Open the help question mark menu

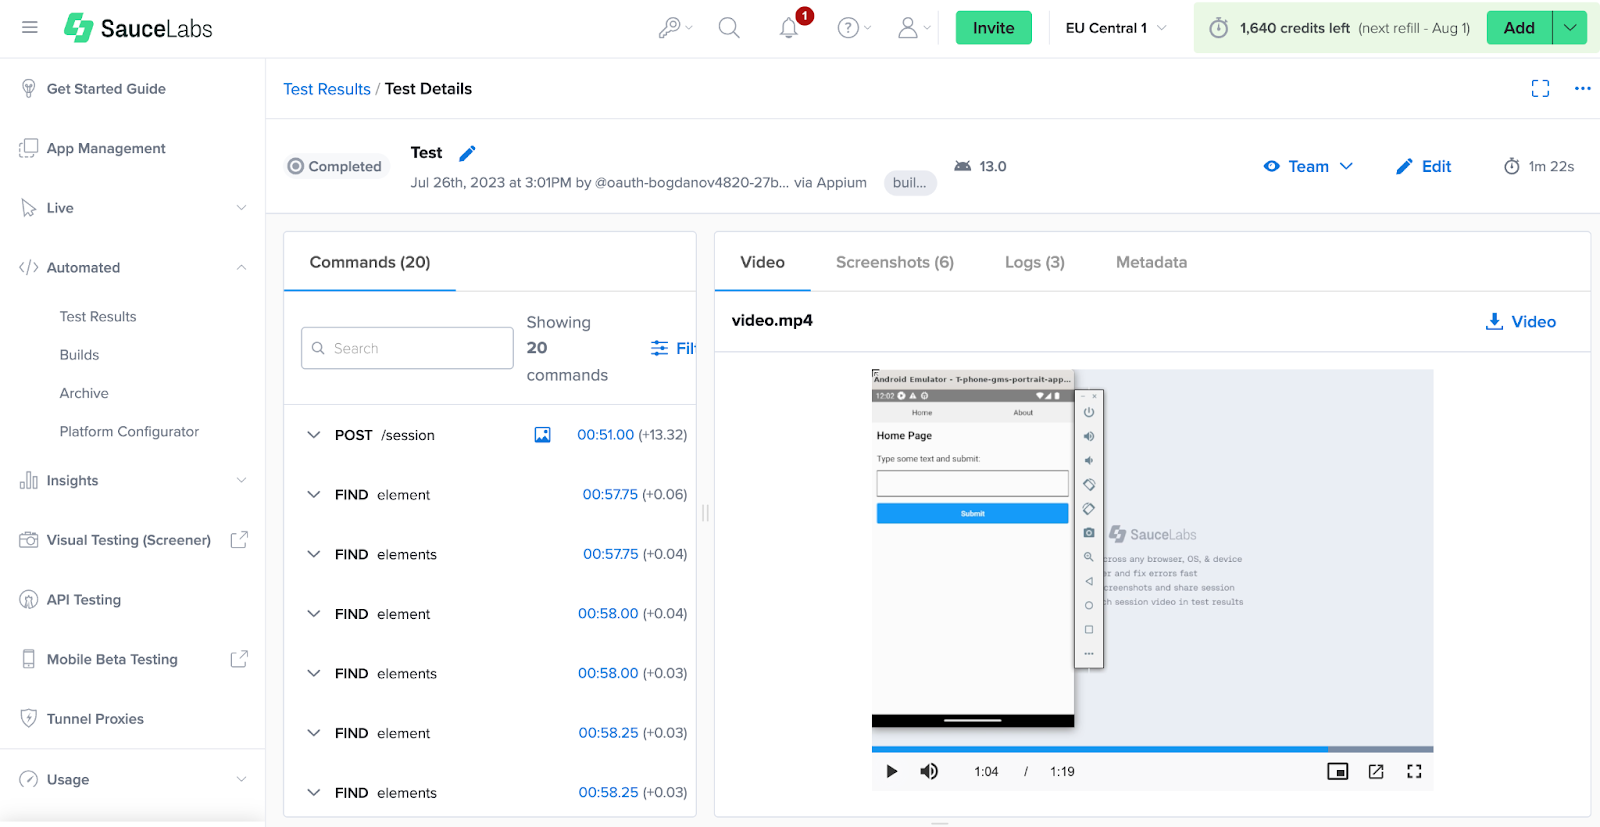point(854,28)
